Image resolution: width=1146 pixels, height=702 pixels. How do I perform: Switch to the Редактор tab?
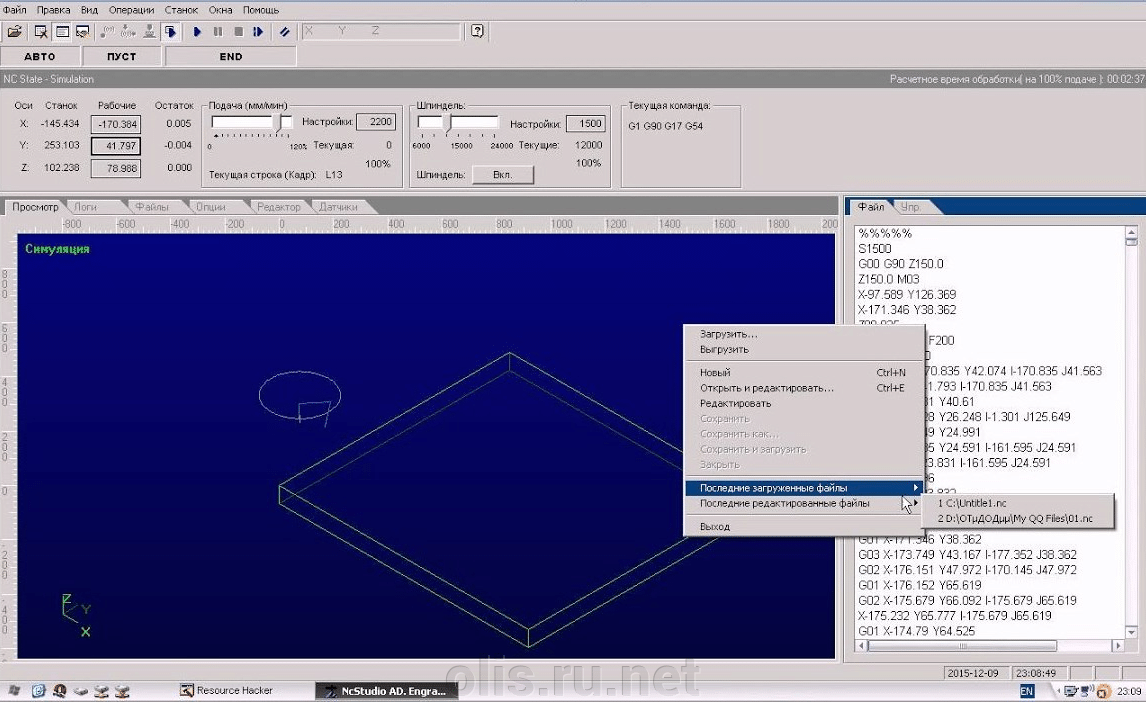point(278,207)
